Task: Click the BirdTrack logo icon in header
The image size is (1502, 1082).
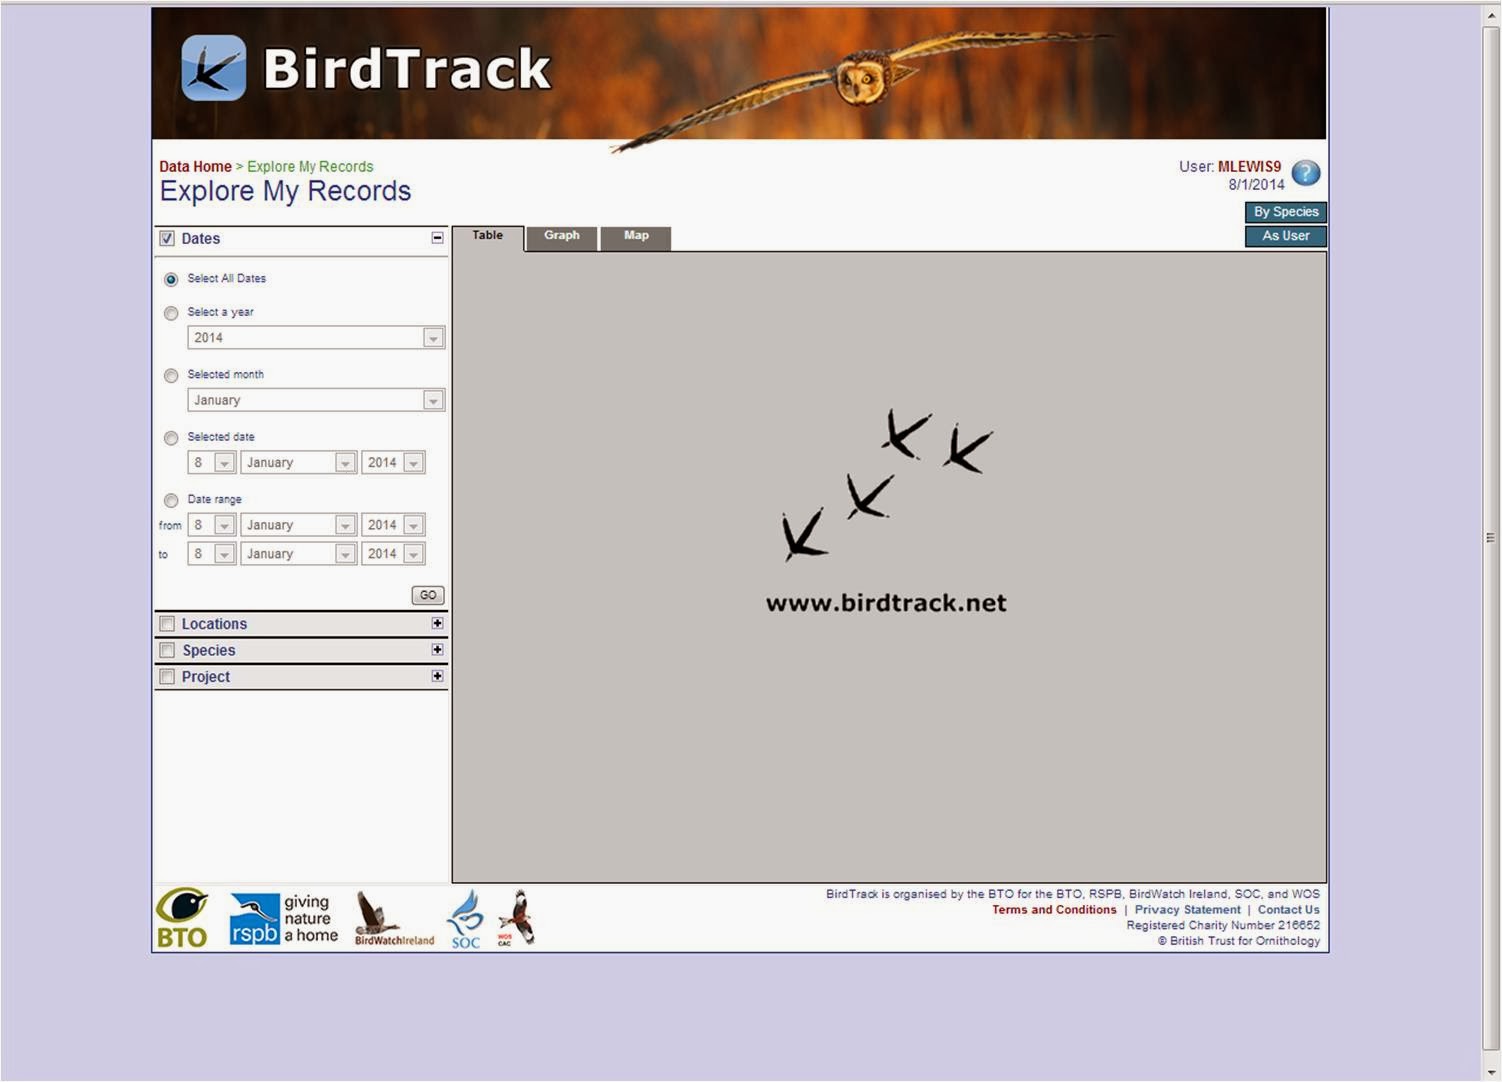Action: pos(213,68)
